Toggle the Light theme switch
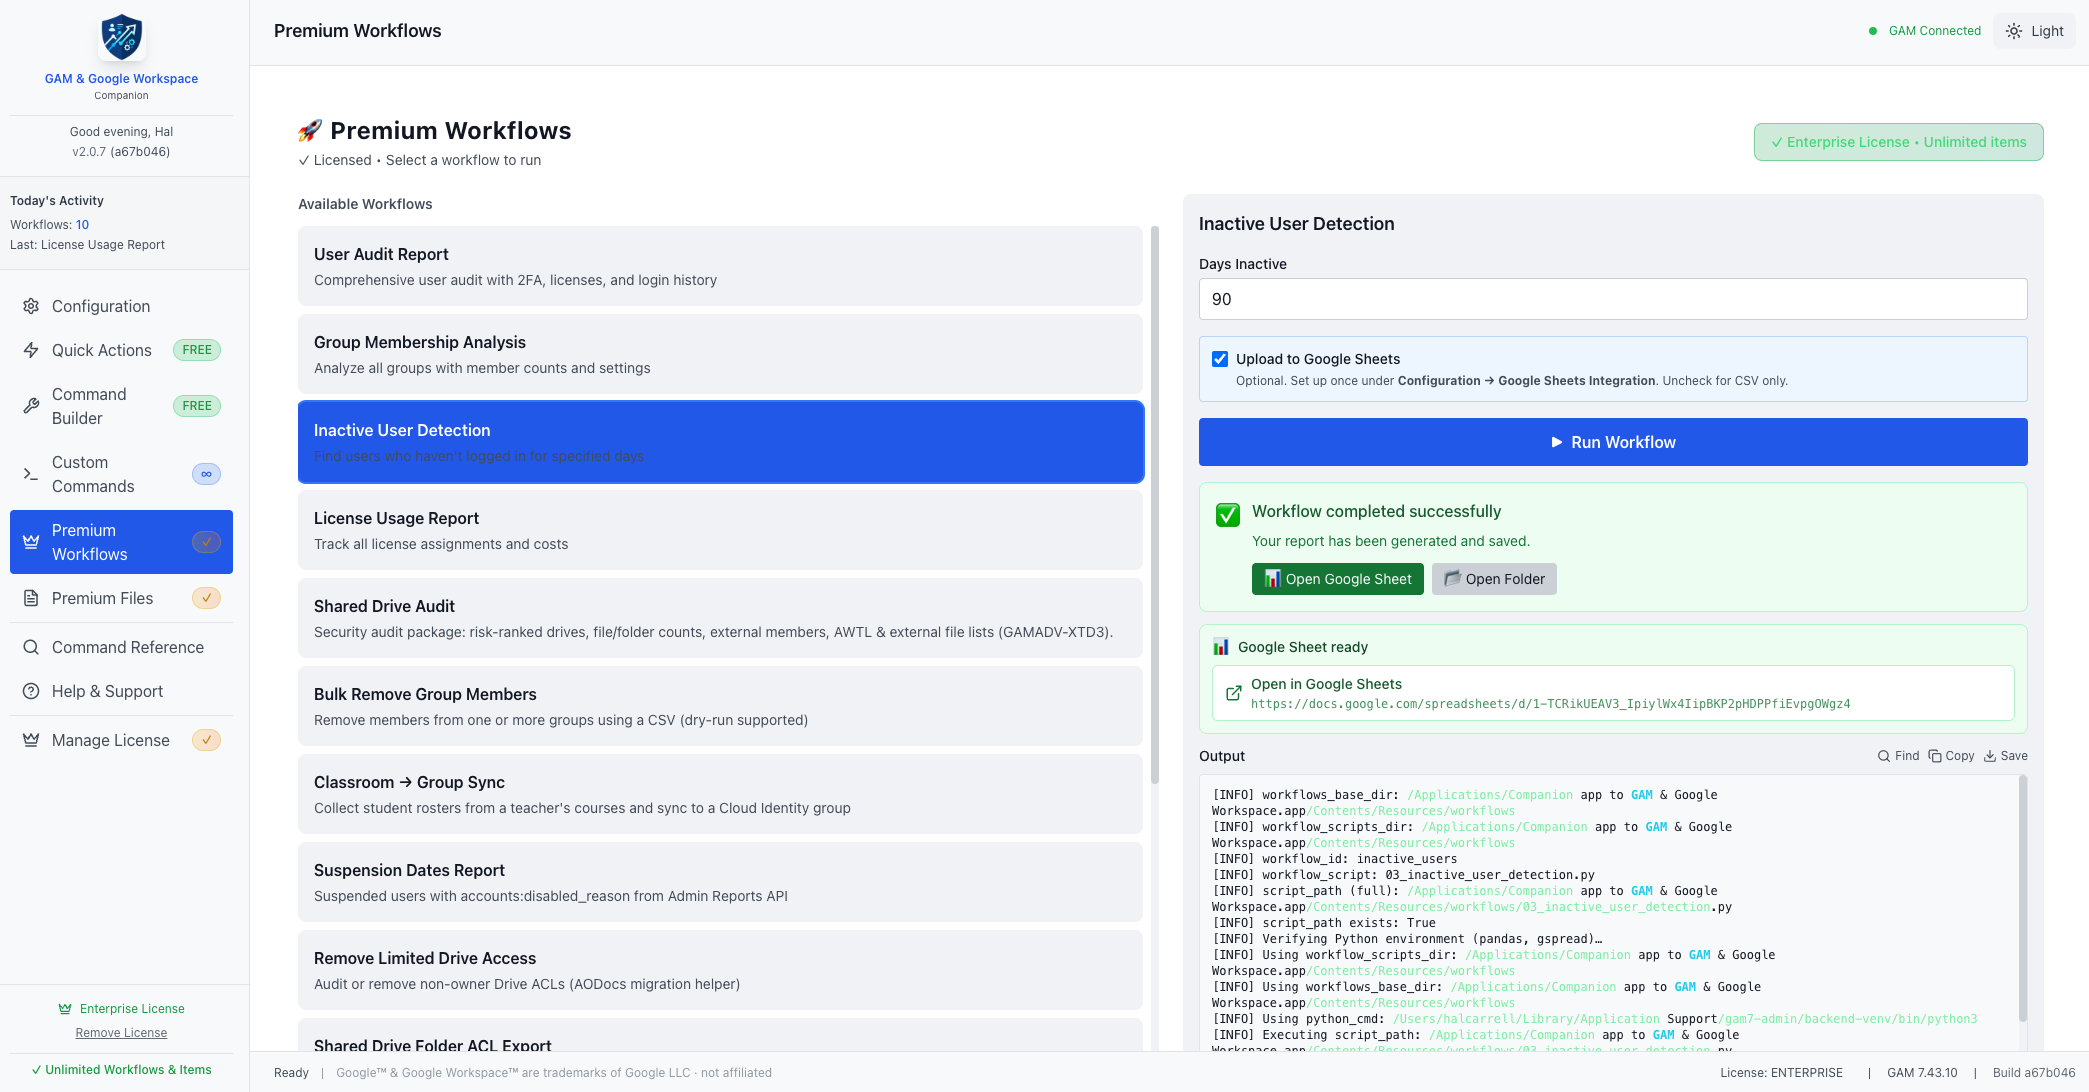This screenshot has height=1092, width=2089. tap(2034, 31)
